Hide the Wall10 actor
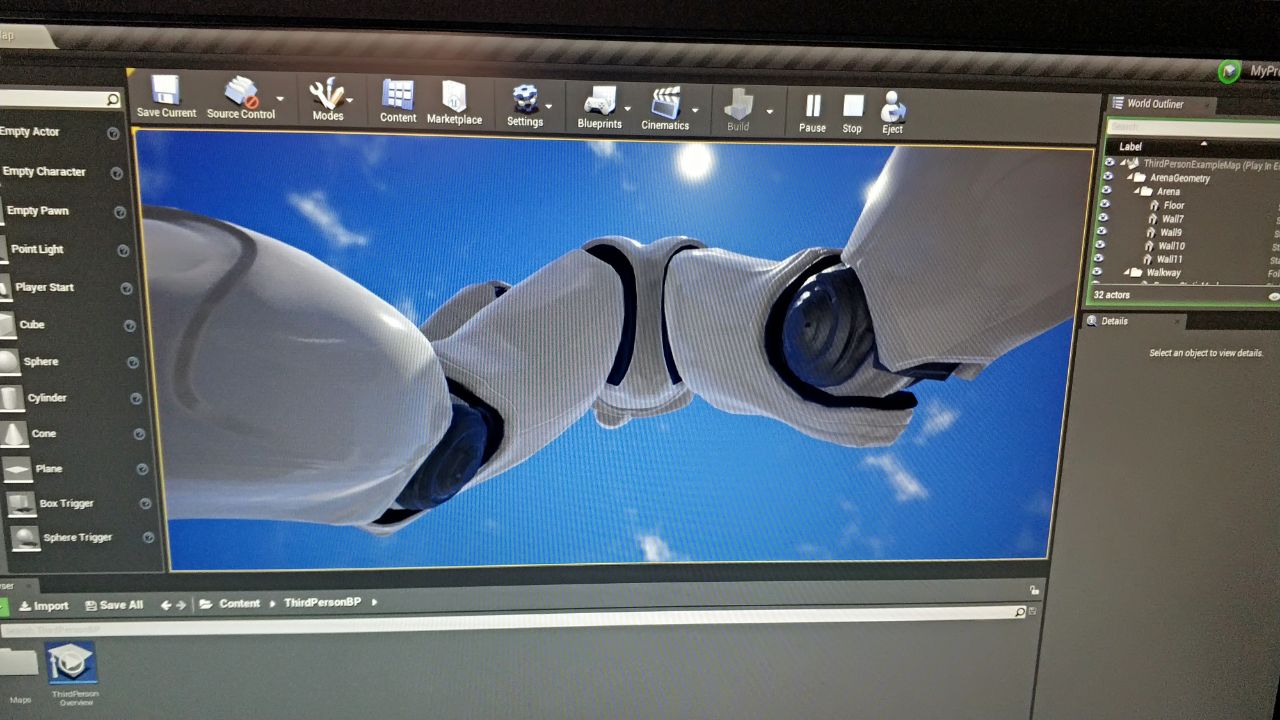The image size is (1280, 720). [1100, 244]
